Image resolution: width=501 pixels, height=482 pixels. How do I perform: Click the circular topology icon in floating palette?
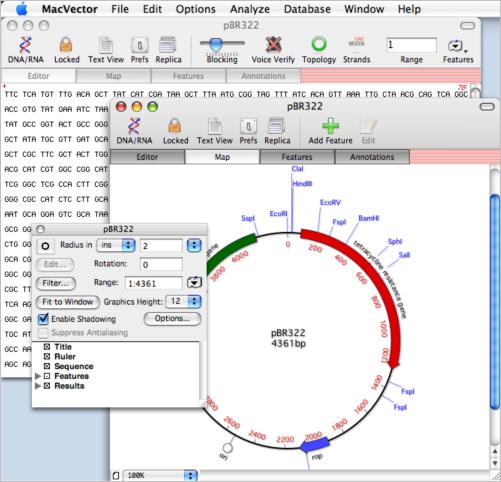45,246
